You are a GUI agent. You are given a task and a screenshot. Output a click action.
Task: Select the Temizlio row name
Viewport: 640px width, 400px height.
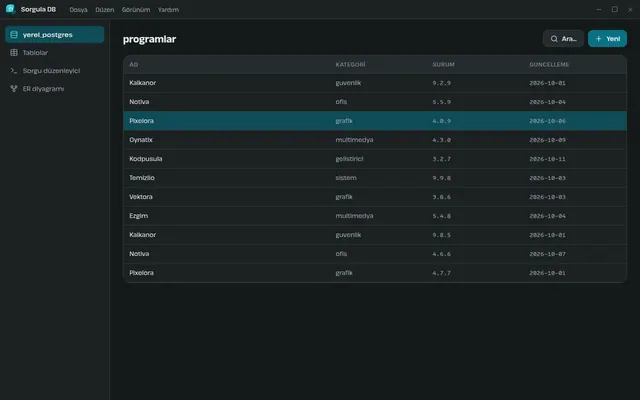(142, 178)
